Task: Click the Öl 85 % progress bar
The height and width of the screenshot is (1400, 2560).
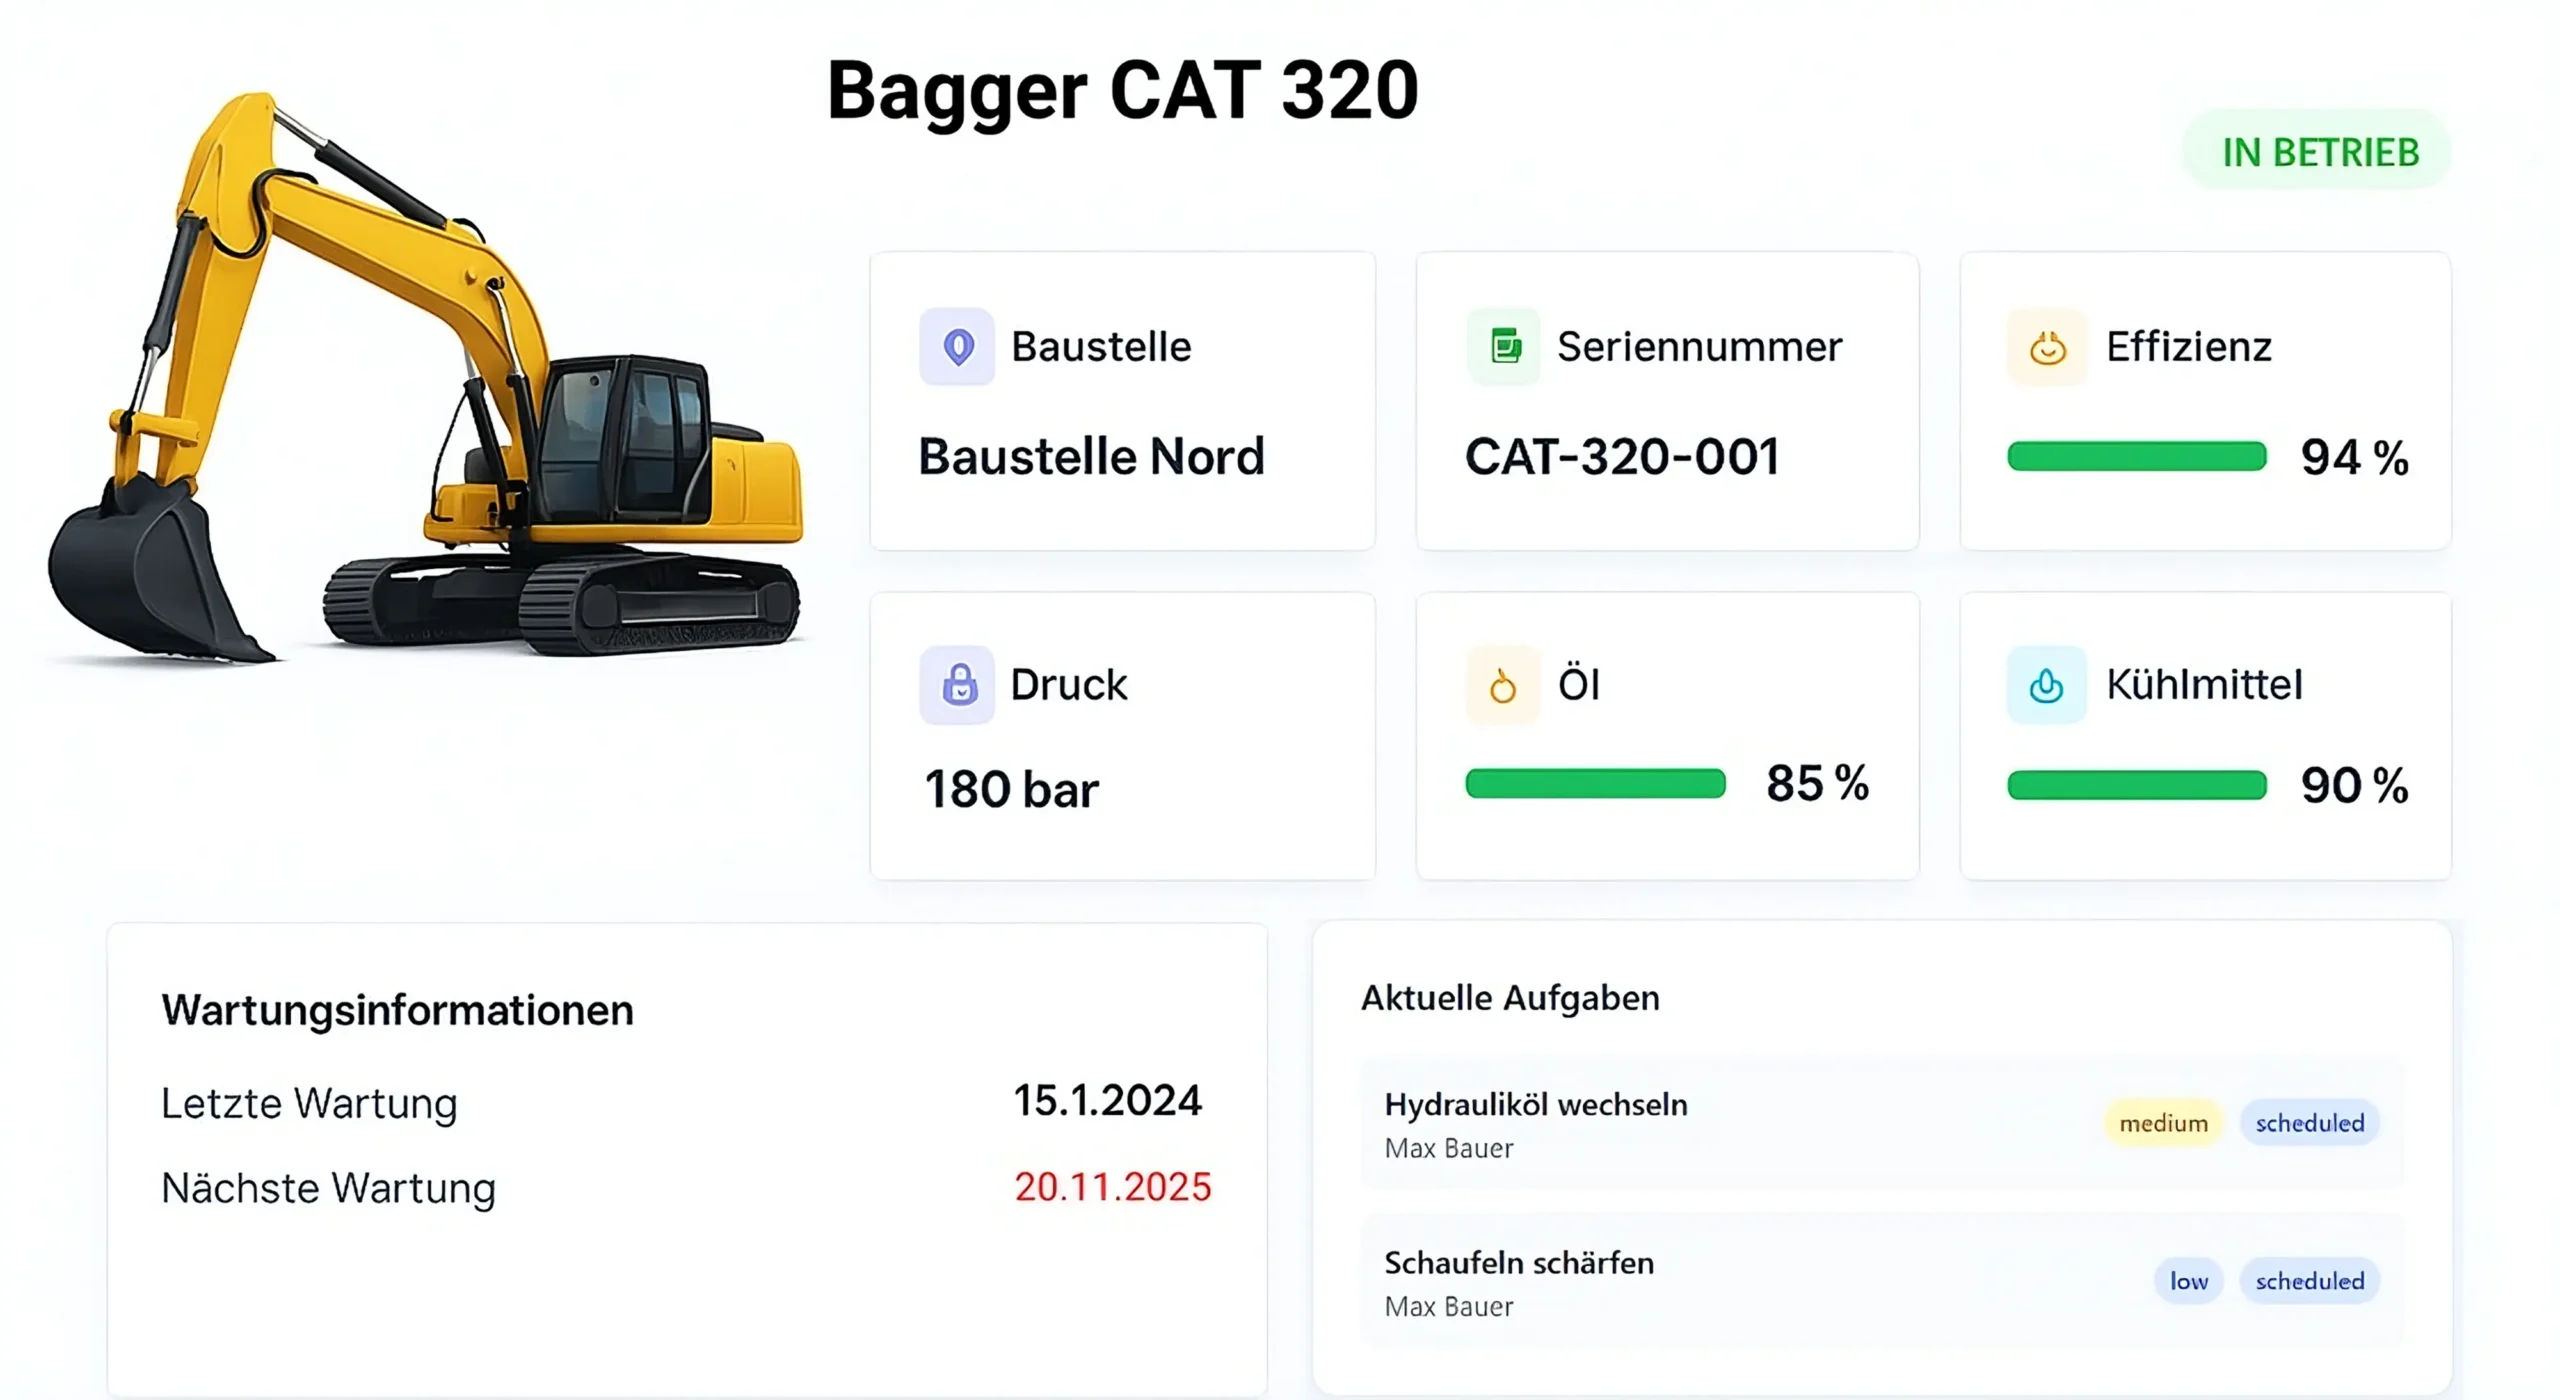Action: (1595, 783)
